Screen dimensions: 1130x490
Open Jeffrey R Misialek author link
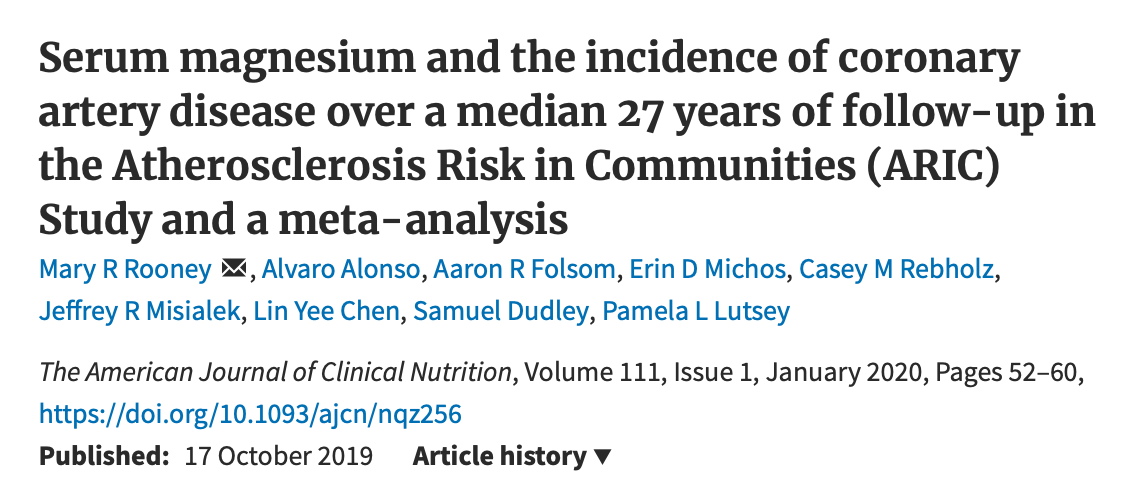coord(139,311)
